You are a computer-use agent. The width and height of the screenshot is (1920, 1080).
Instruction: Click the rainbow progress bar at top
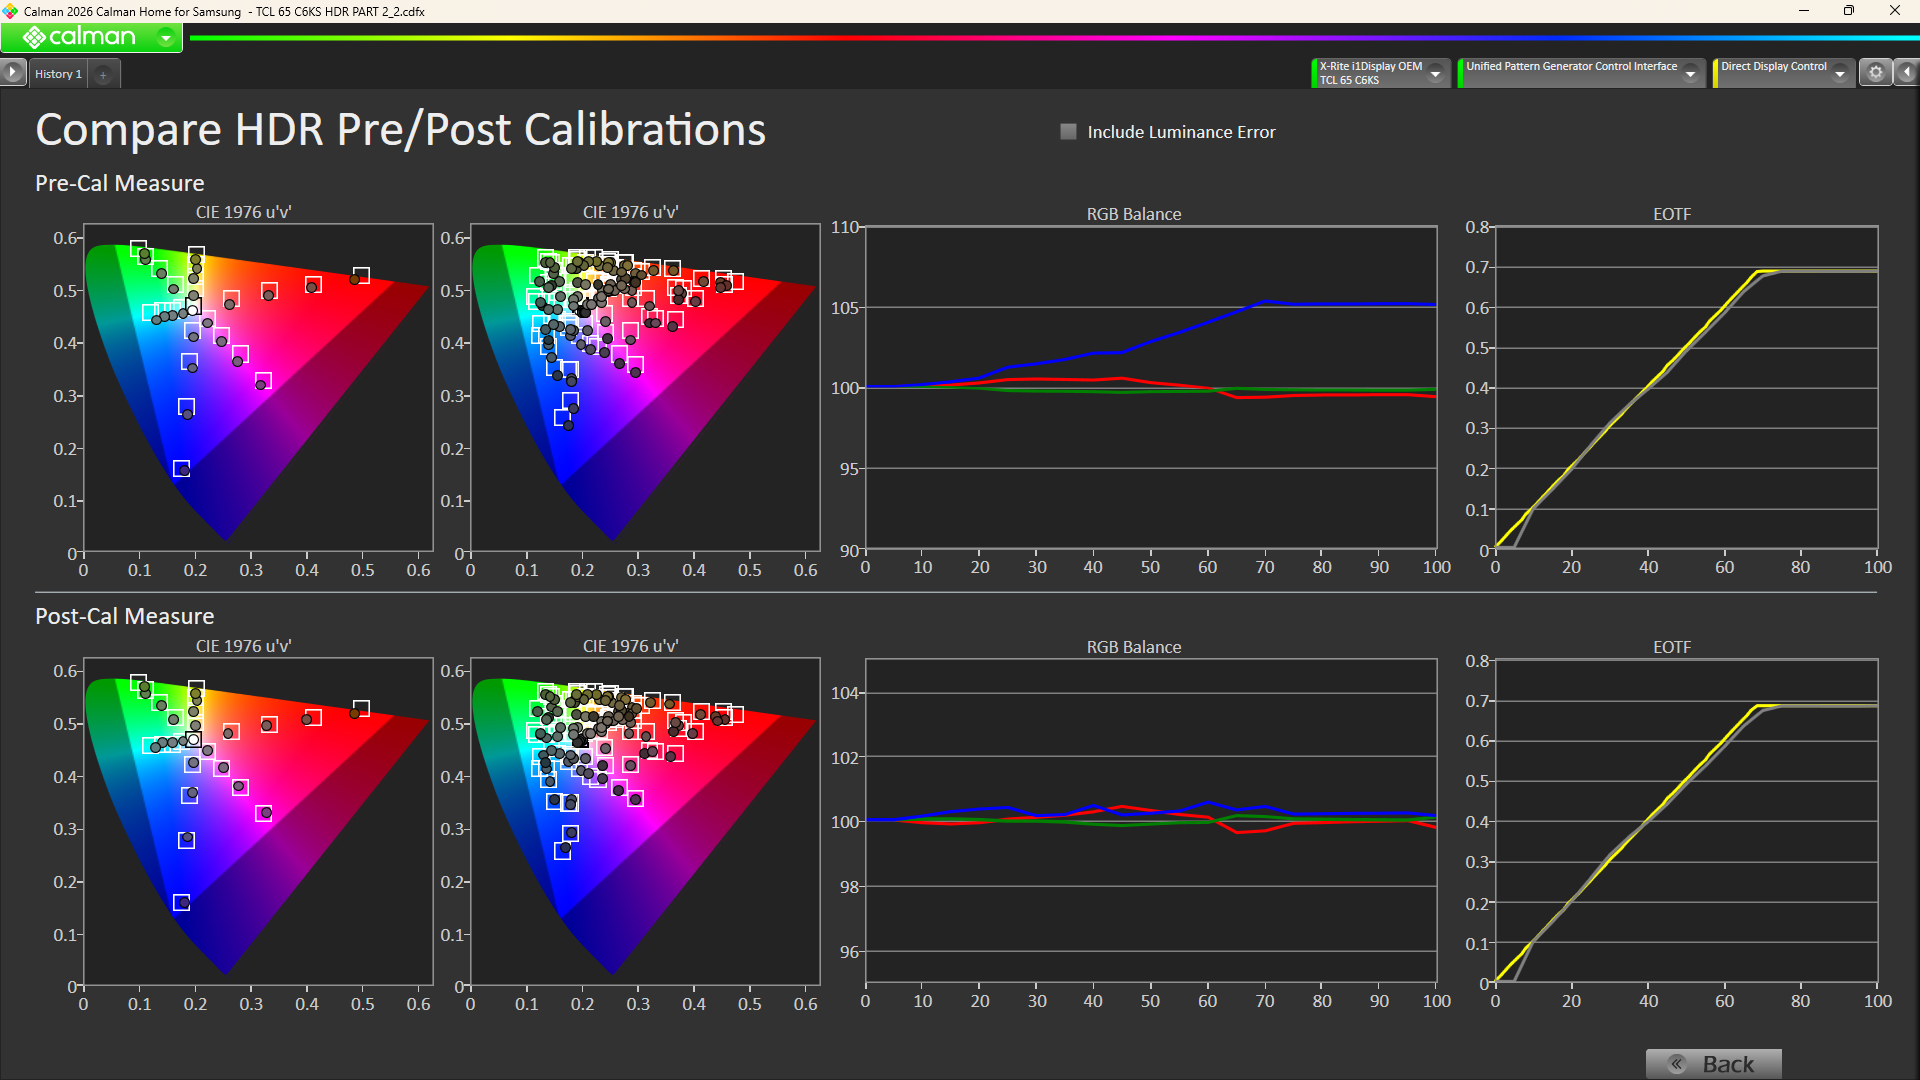pos(1050,38)
